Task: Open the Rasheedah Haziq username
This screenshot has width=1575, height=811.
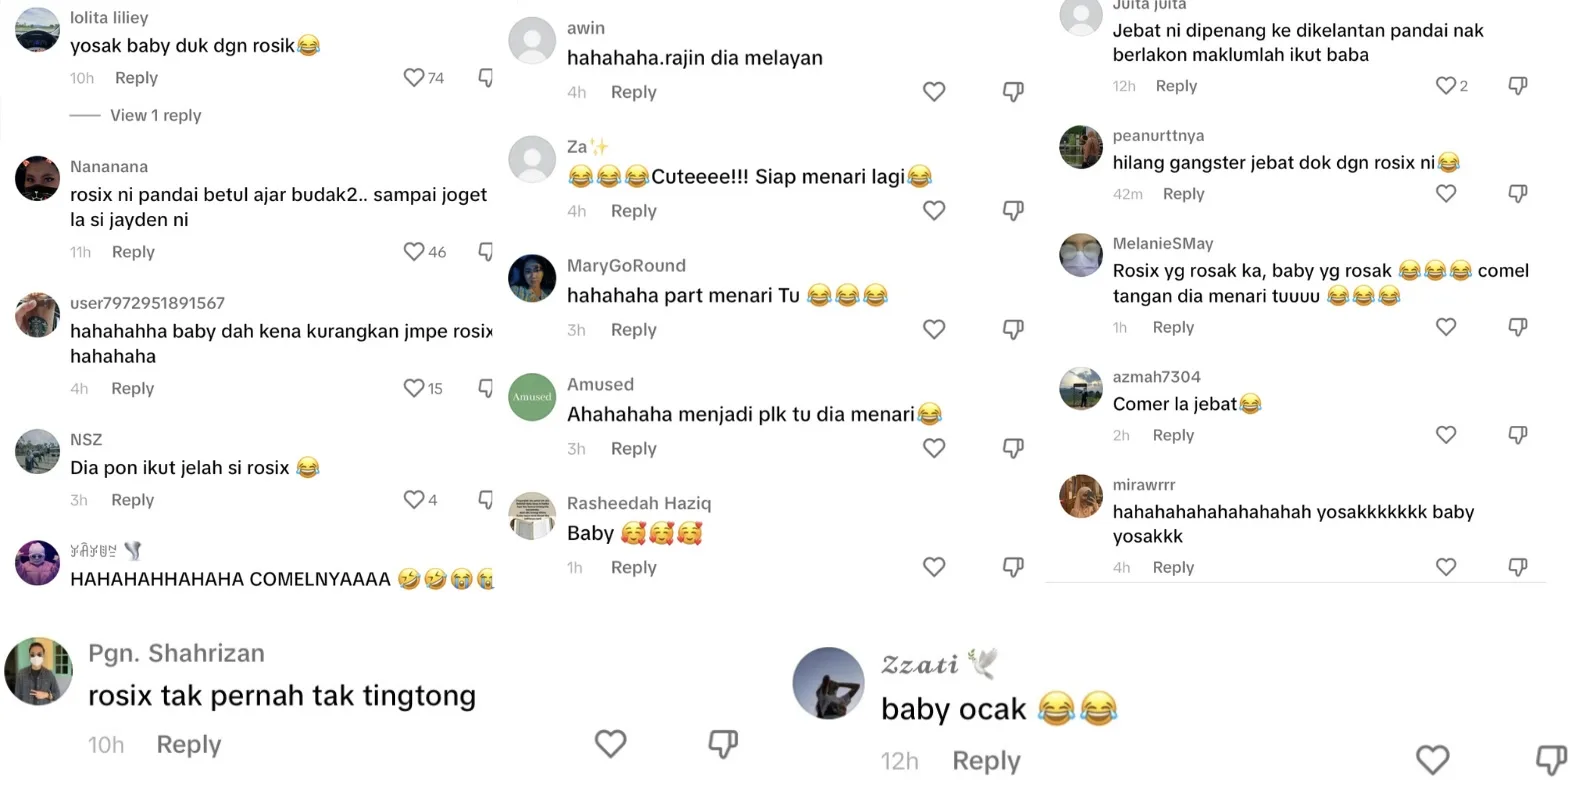Action: click(639, 503)
